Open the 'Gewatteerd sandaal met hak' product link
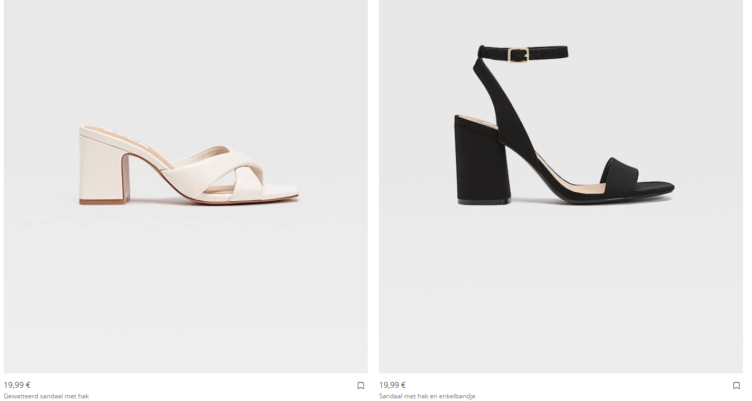The height and width of the screenshot is (401, 752). point(46,396)
